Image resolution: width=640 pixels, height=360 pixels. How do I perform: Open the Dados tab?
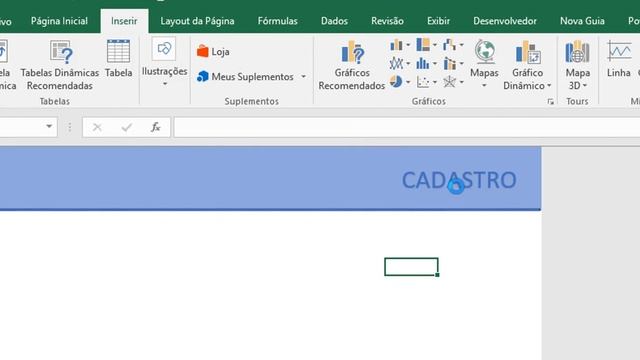[334, 21]
